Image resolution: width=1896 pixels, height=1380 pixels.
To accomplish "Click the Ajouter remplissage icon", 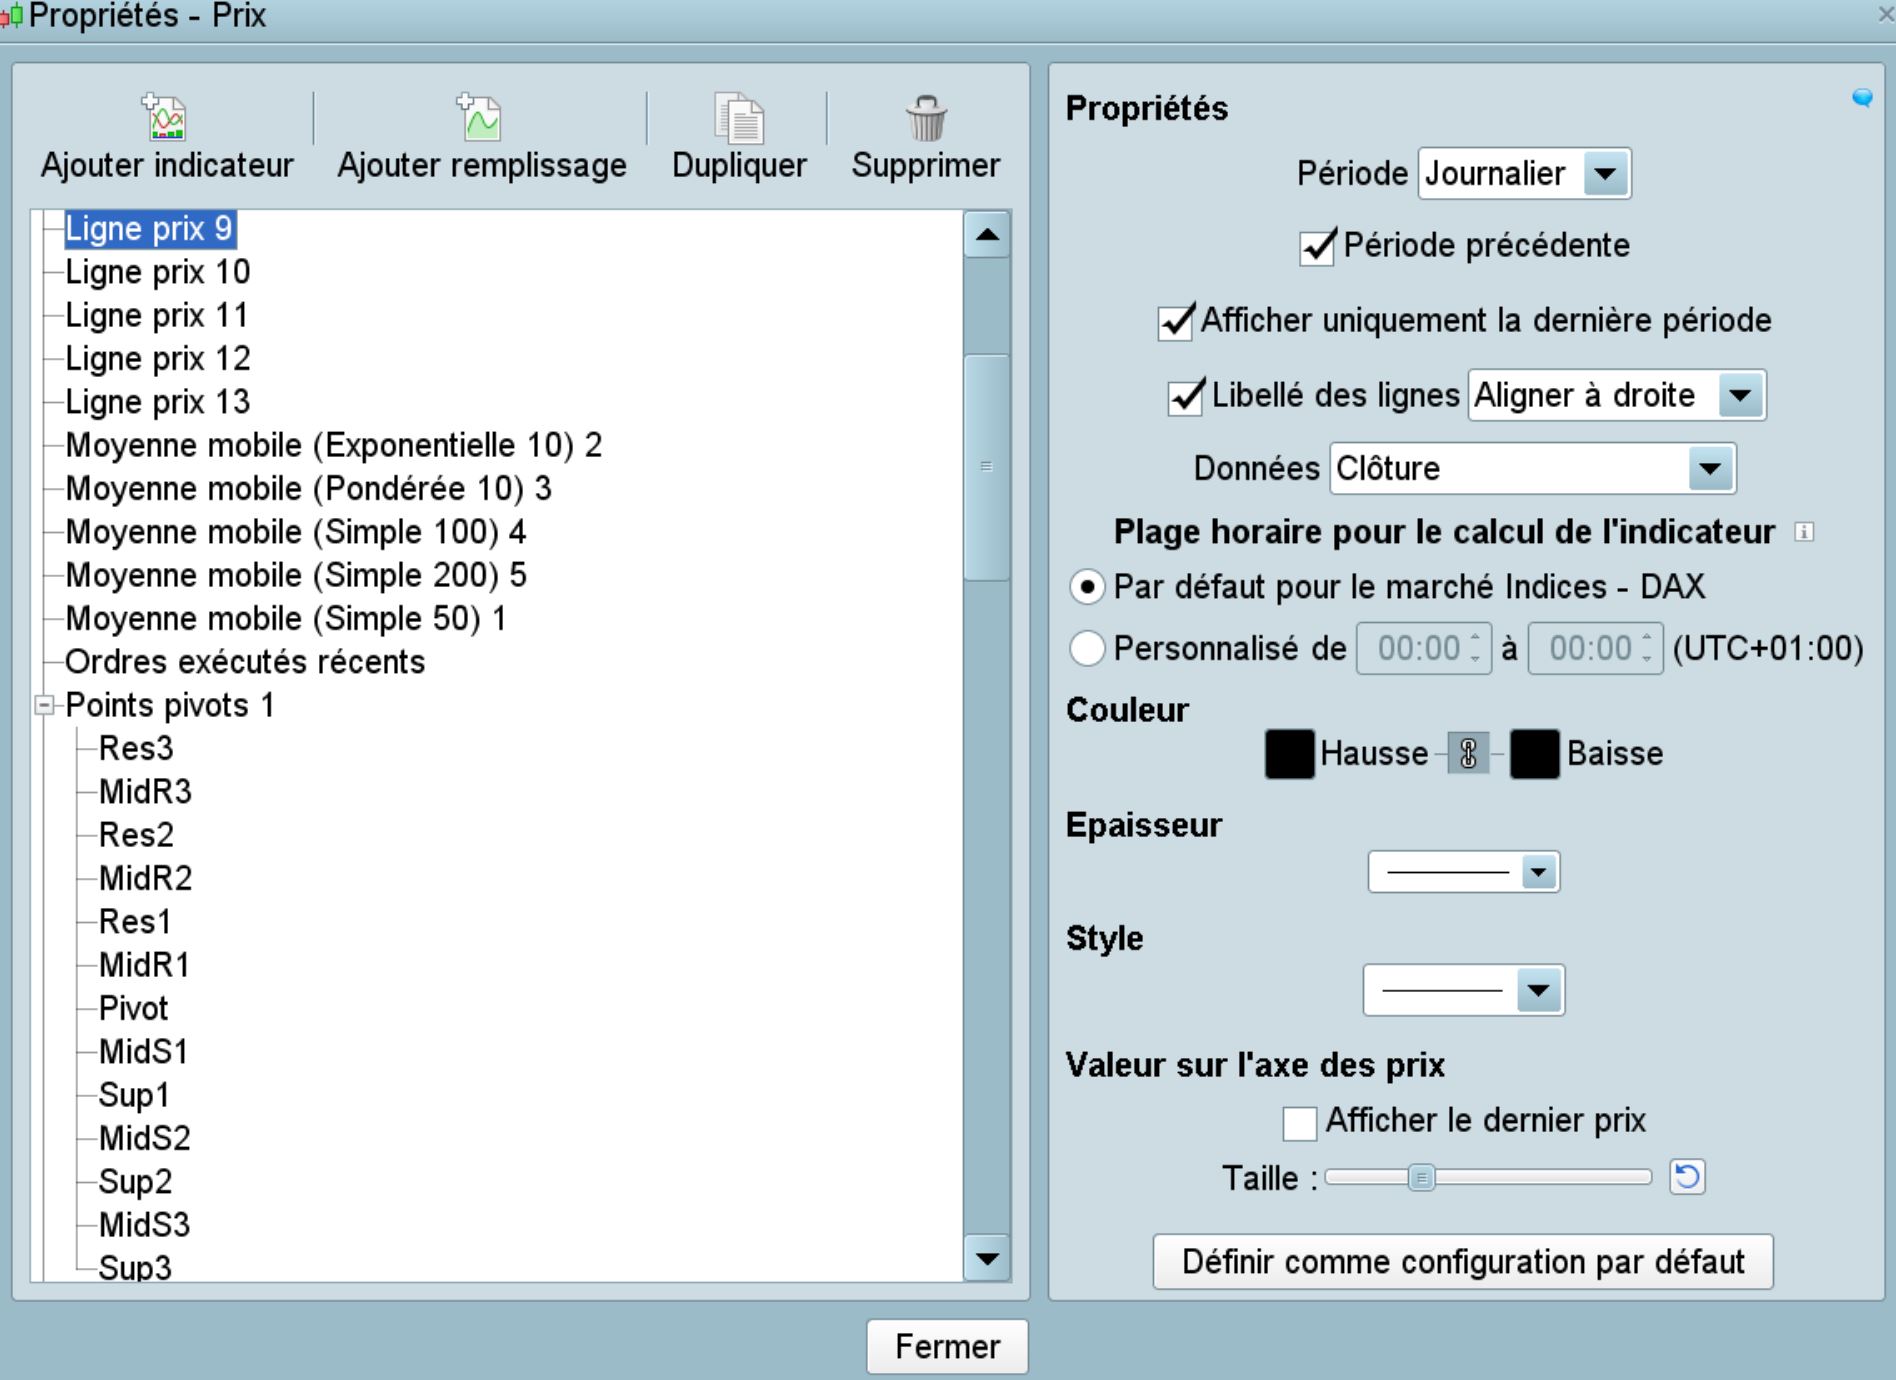I will 480,118.
